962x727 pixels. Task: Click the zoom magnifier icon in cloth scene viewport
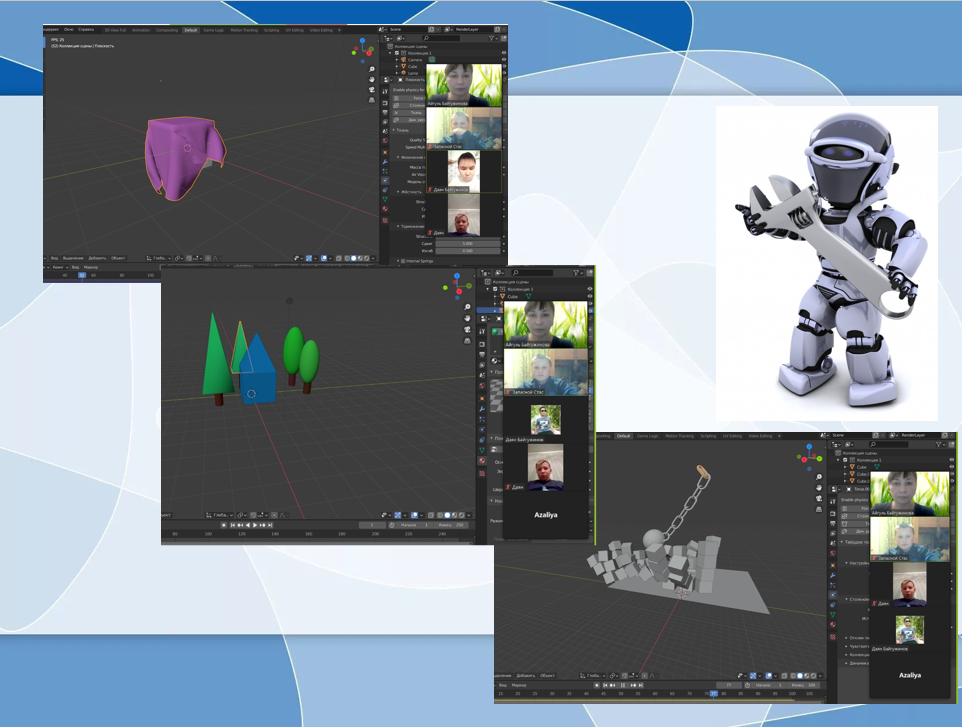pos(372,69)
